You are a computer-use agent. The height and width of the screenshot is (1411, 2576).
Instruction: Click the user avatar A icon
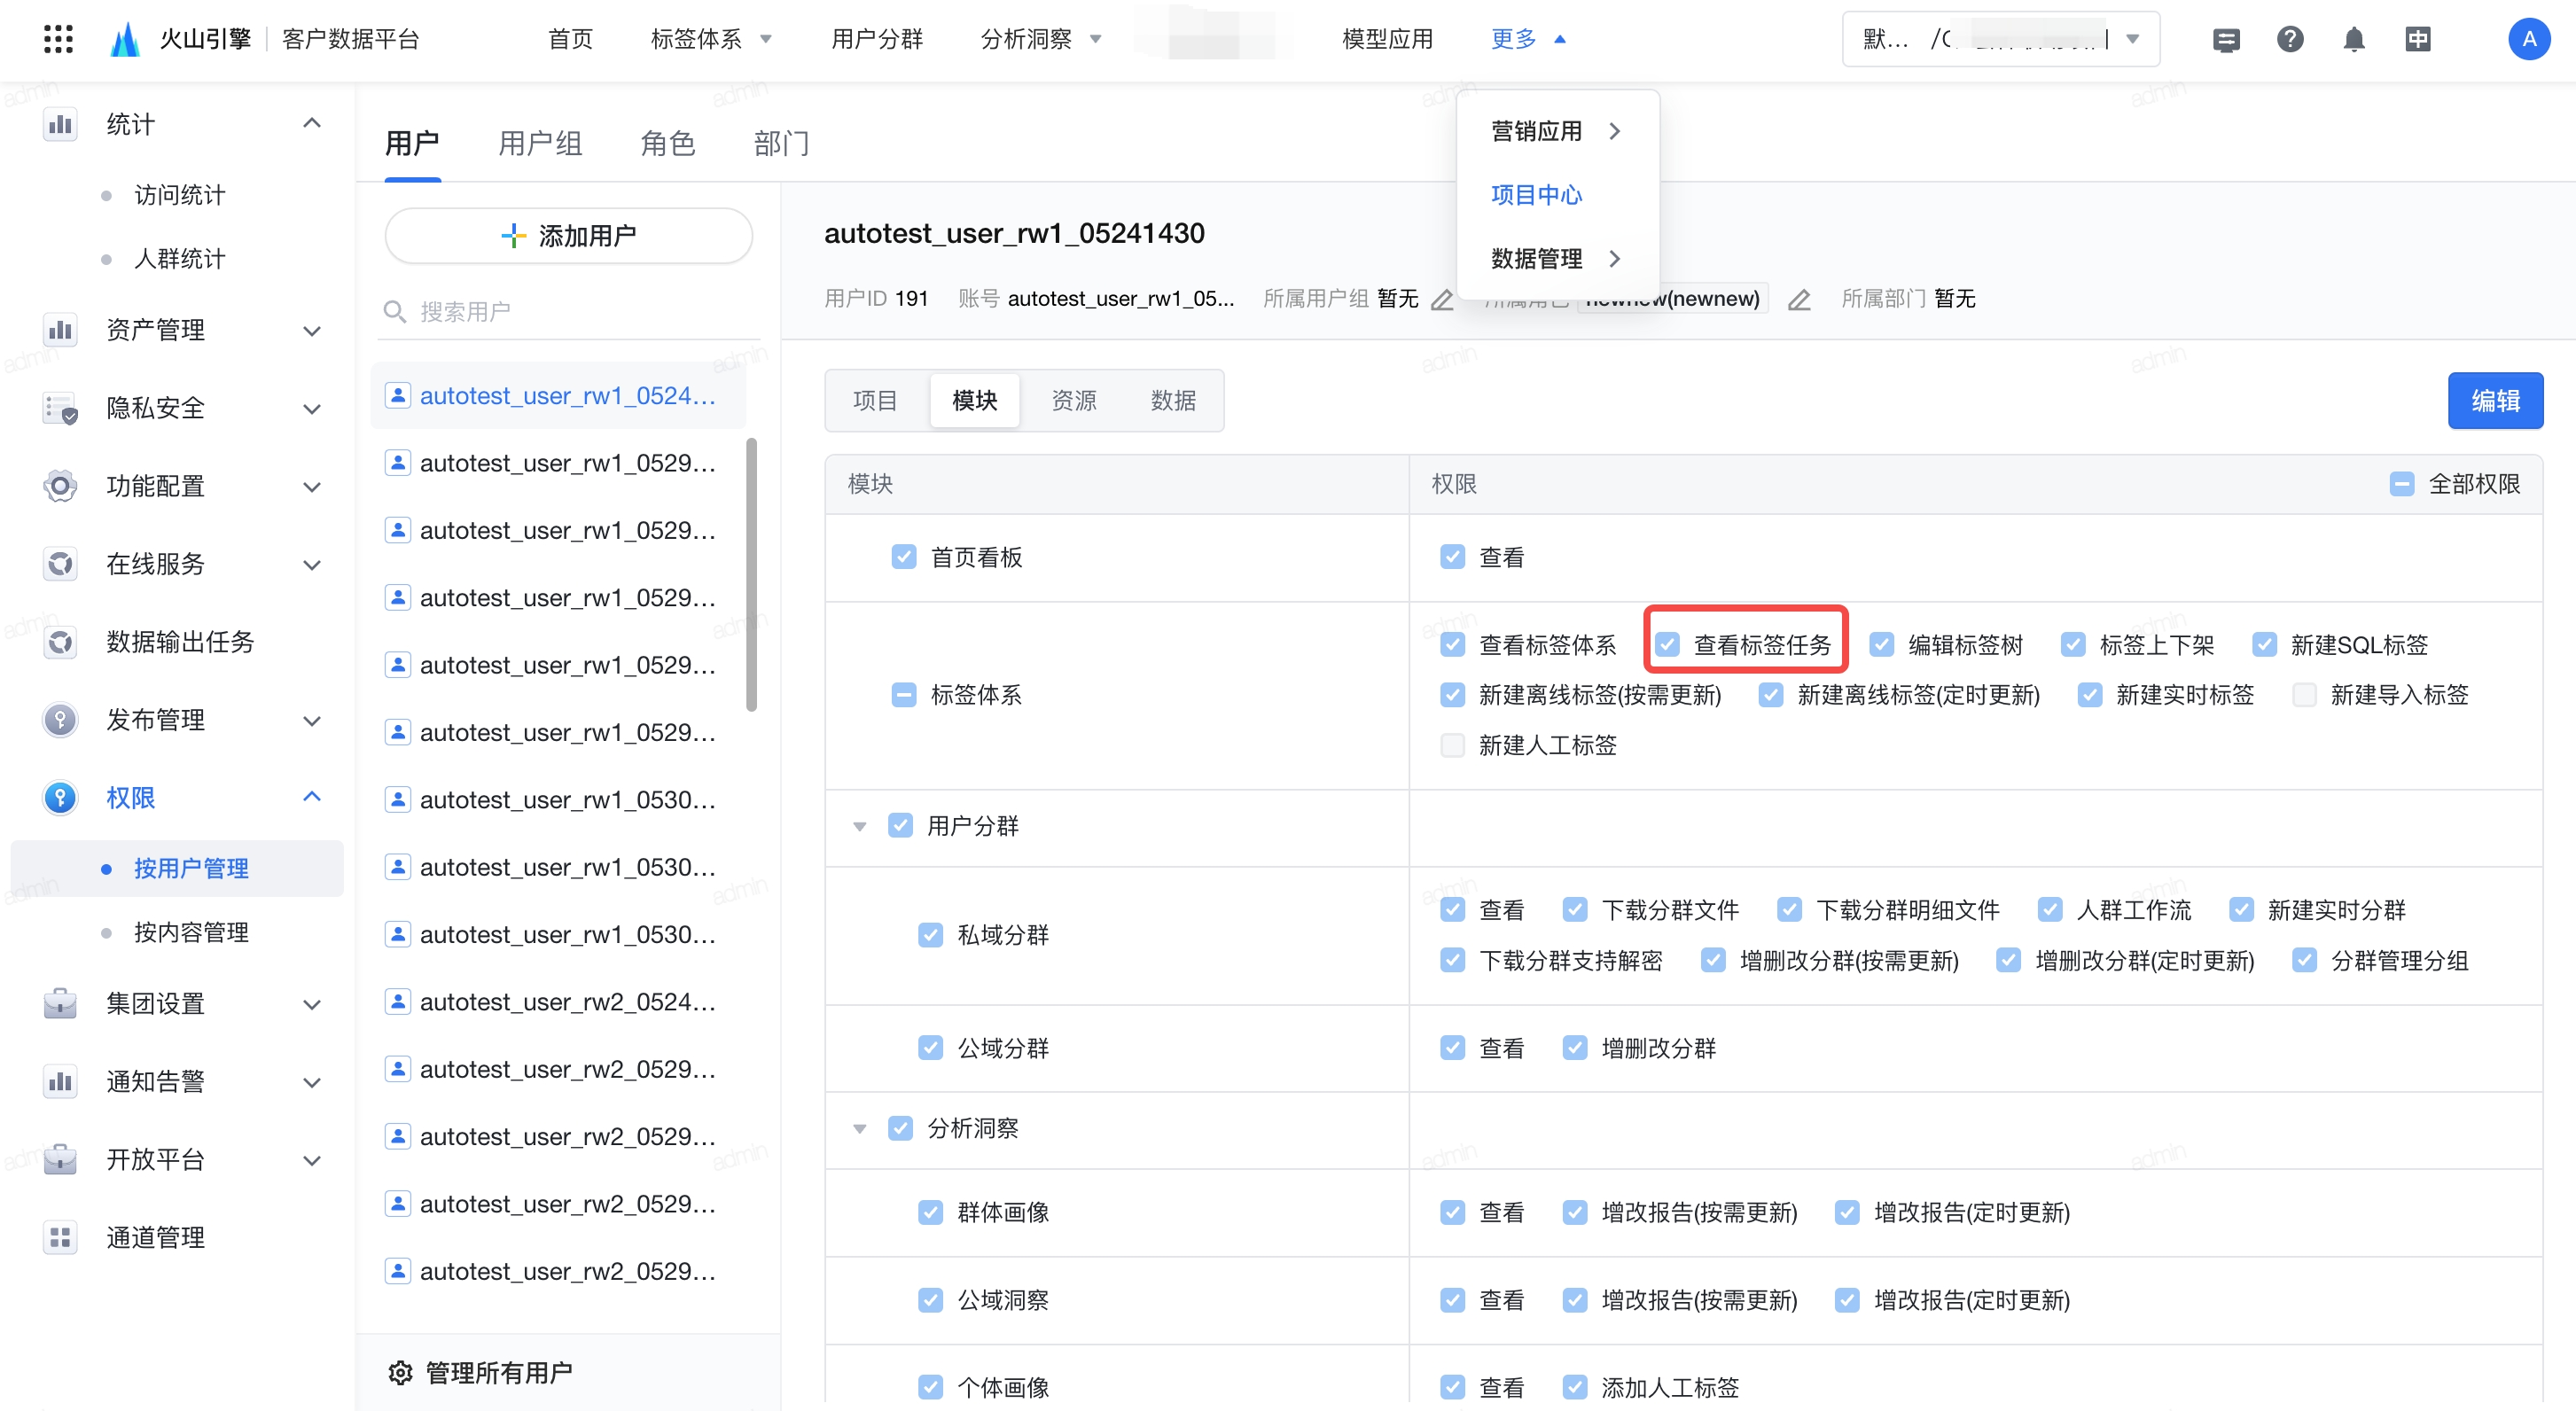(x=2528, y=39)
